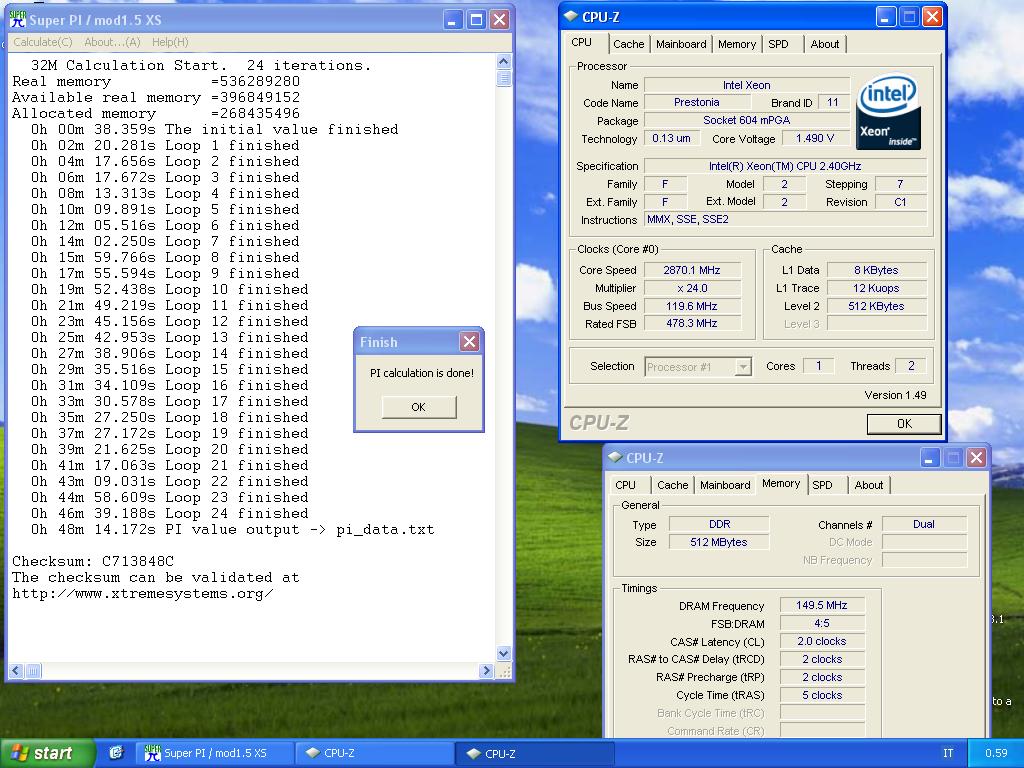This screenshot has width=1024, height=768.
Task: Click Cycle Time (tRAS) value 5 clocks
Action: (822, 696)
